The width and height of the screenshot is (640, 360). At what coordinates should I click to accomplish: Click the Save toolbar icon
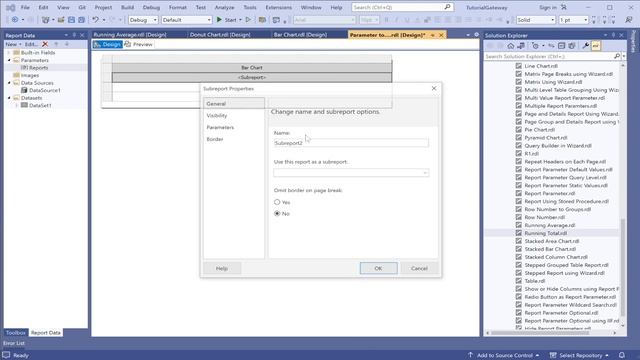tap(71, 20)
